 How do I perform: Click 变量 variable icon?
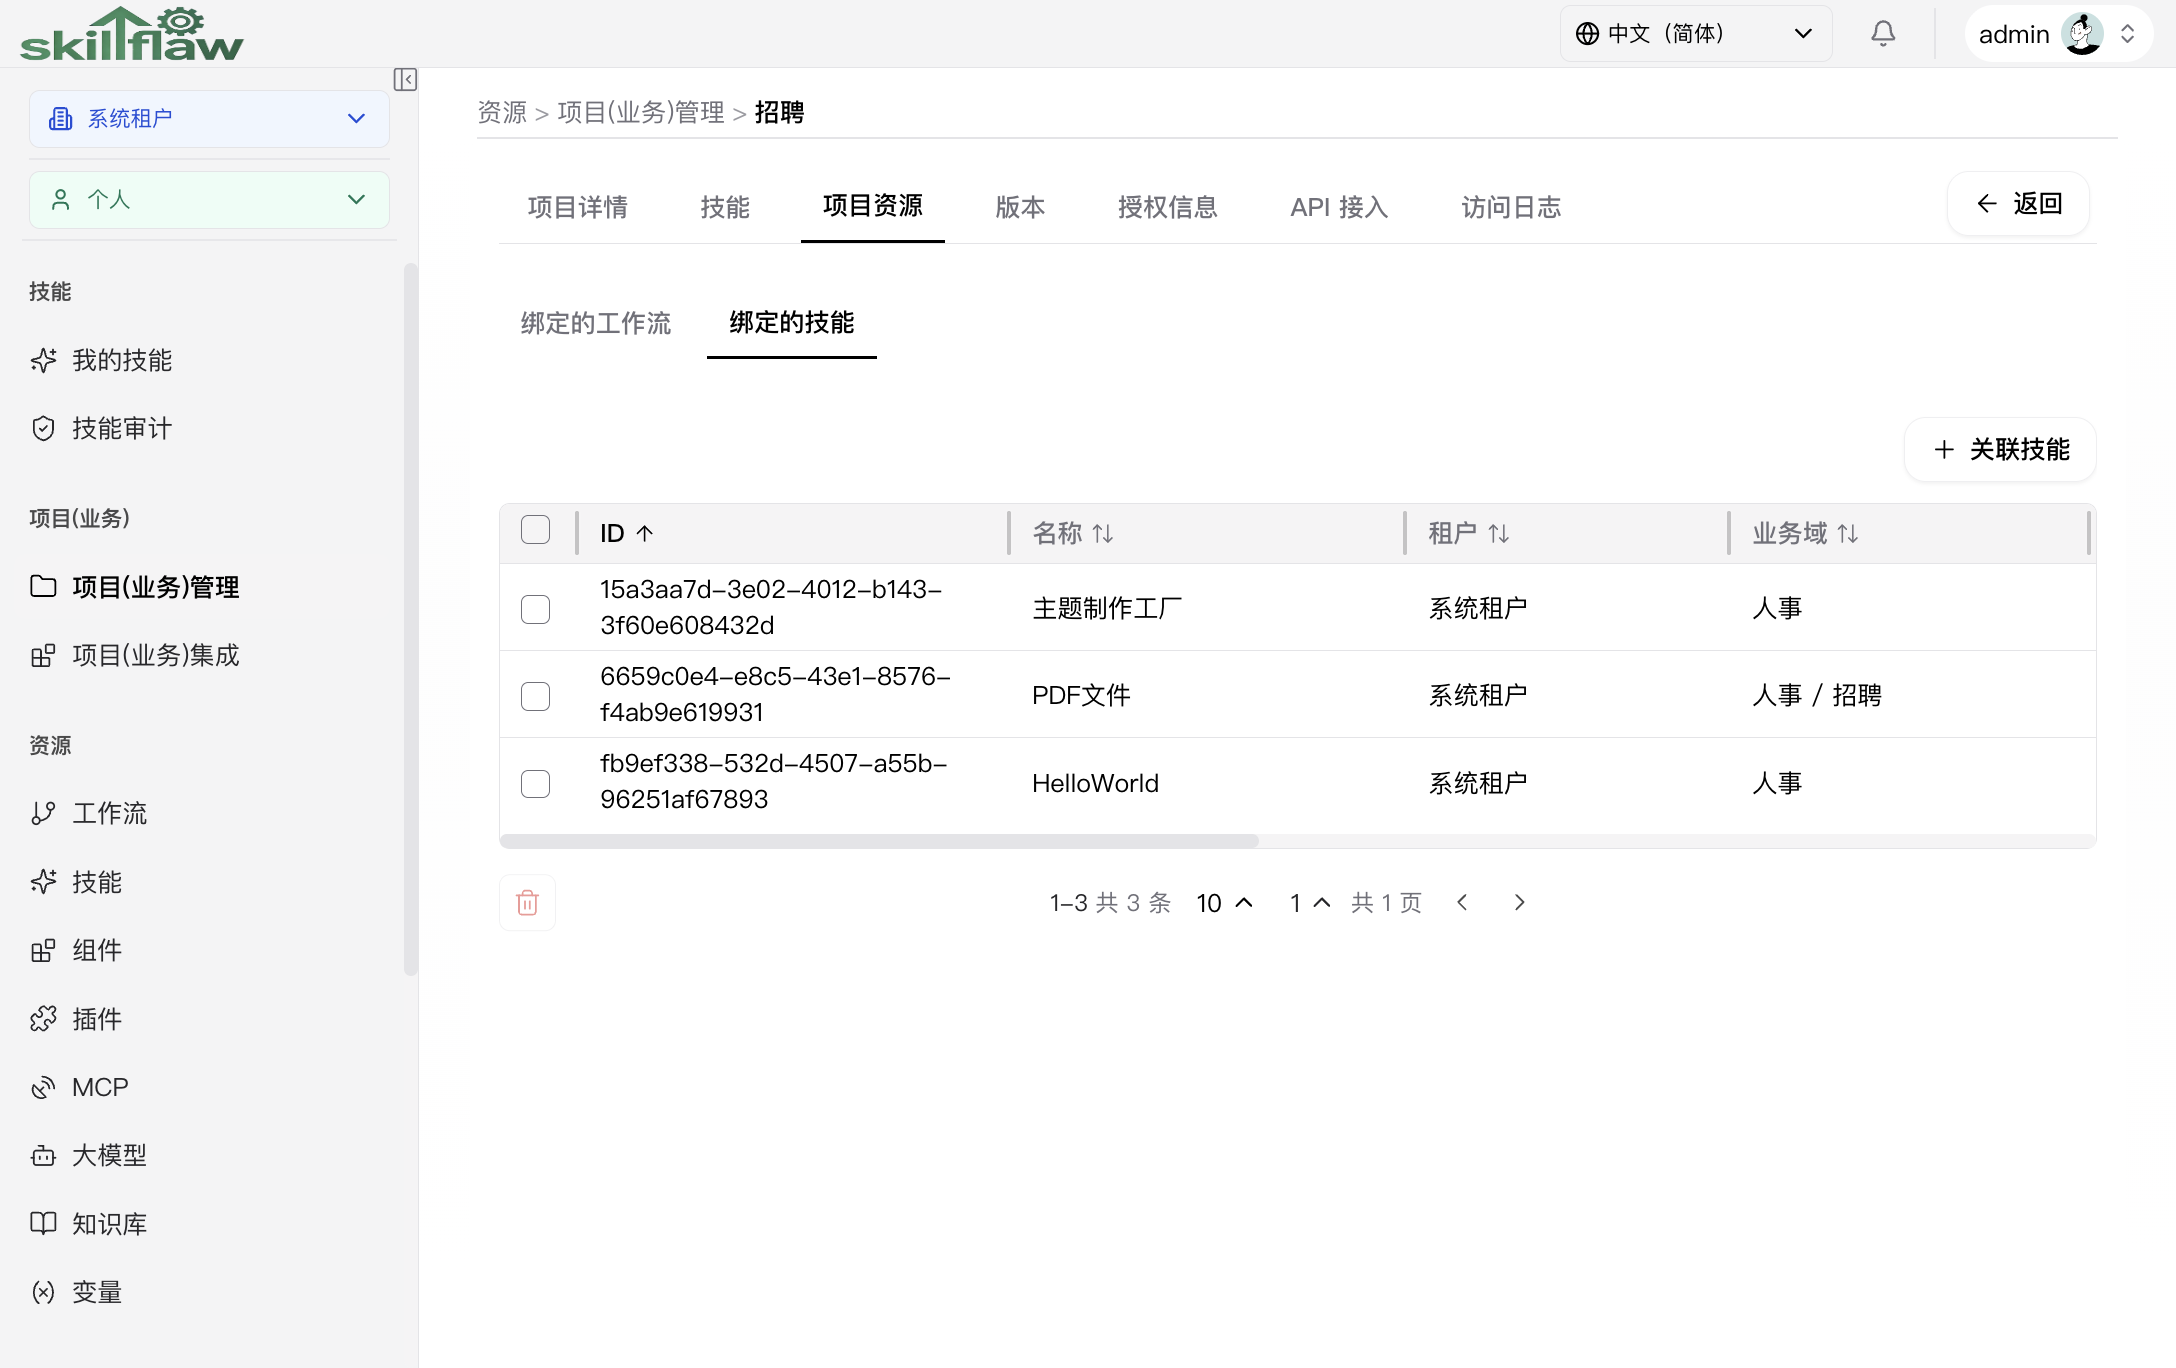coord(43,1292)
